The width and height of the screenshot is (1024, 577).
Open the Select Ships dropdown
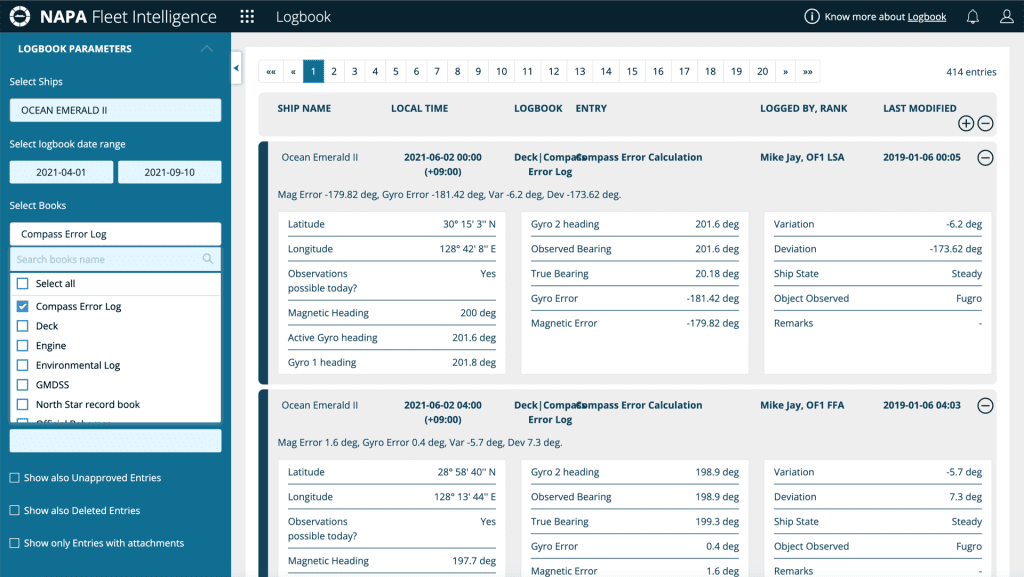tap(116, 110)
